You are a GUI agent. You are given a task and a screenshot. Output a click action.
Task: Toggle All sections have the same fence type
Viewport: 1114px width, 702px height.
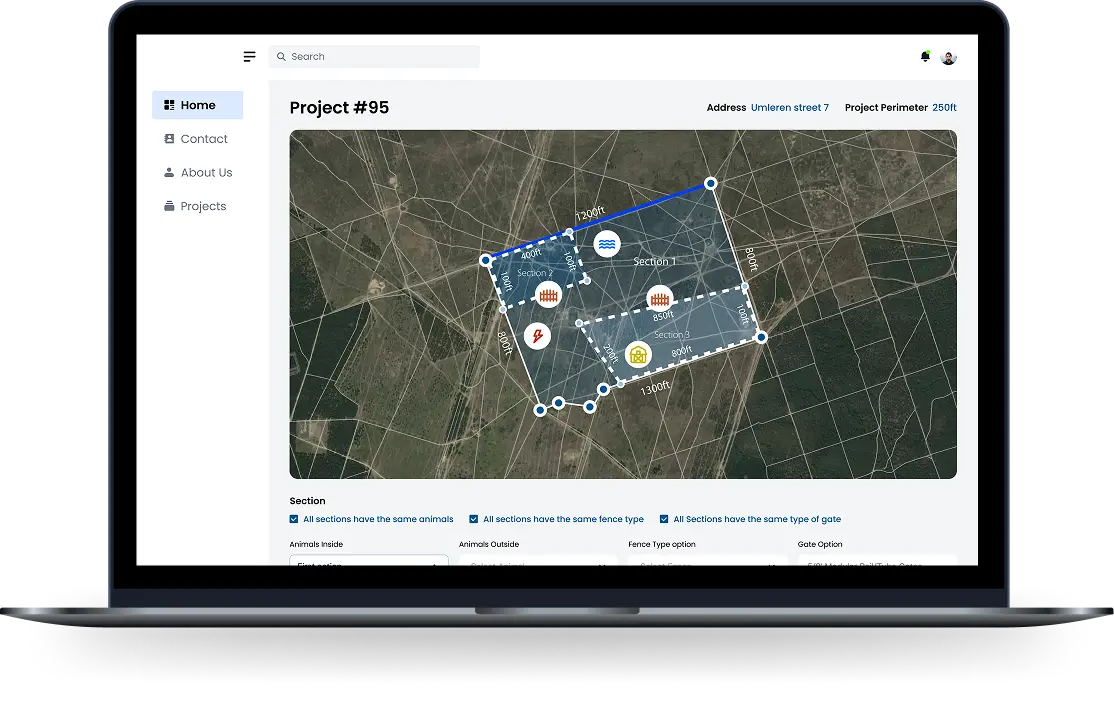474,519
